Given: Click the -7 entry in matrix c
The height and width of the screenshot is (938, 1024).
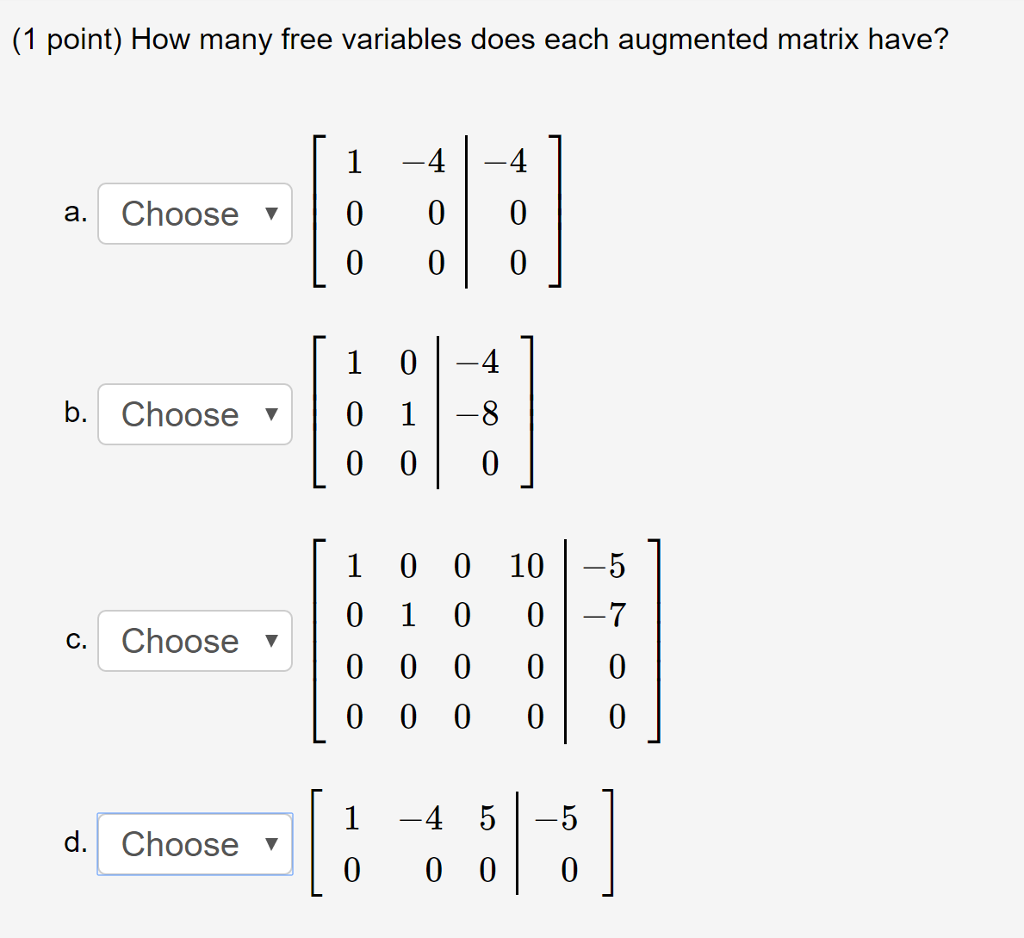Looking at the screenshot, I should [x=604, y=615].
